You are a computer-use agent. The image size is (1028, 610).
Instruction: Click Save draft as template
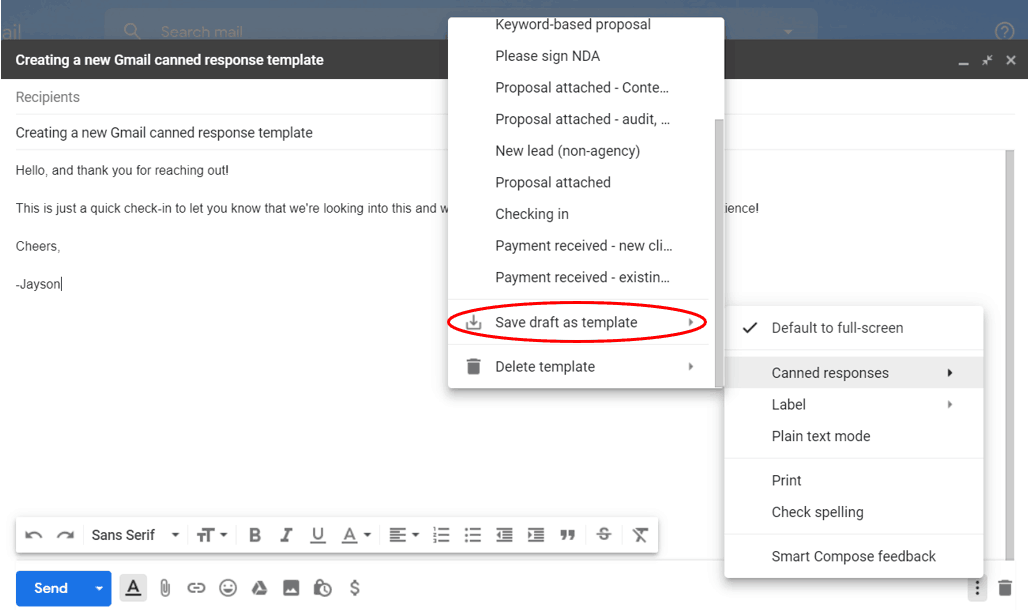(566, 322)
